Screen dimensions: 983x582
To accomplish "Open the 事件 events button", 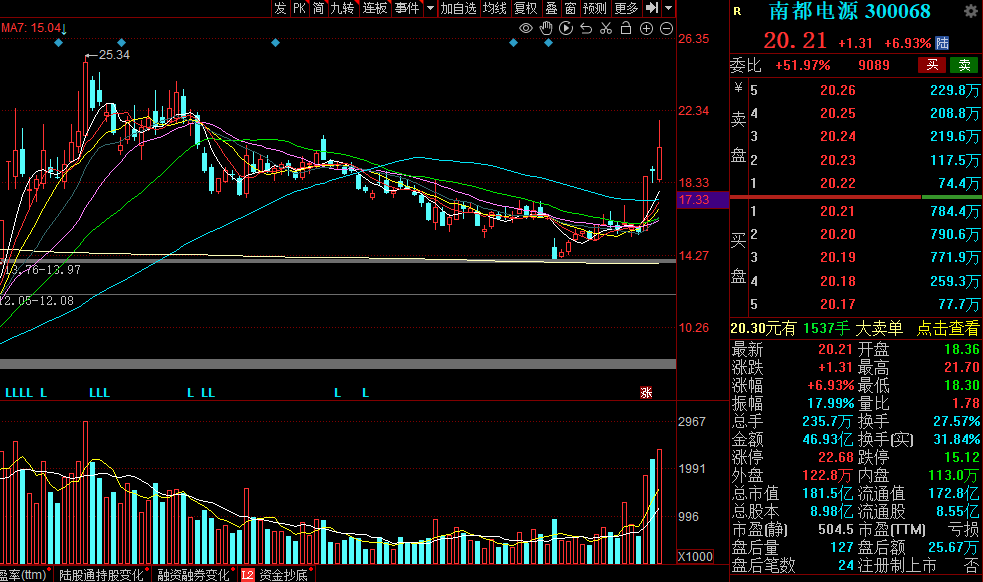I will click(x=407, y=8).
